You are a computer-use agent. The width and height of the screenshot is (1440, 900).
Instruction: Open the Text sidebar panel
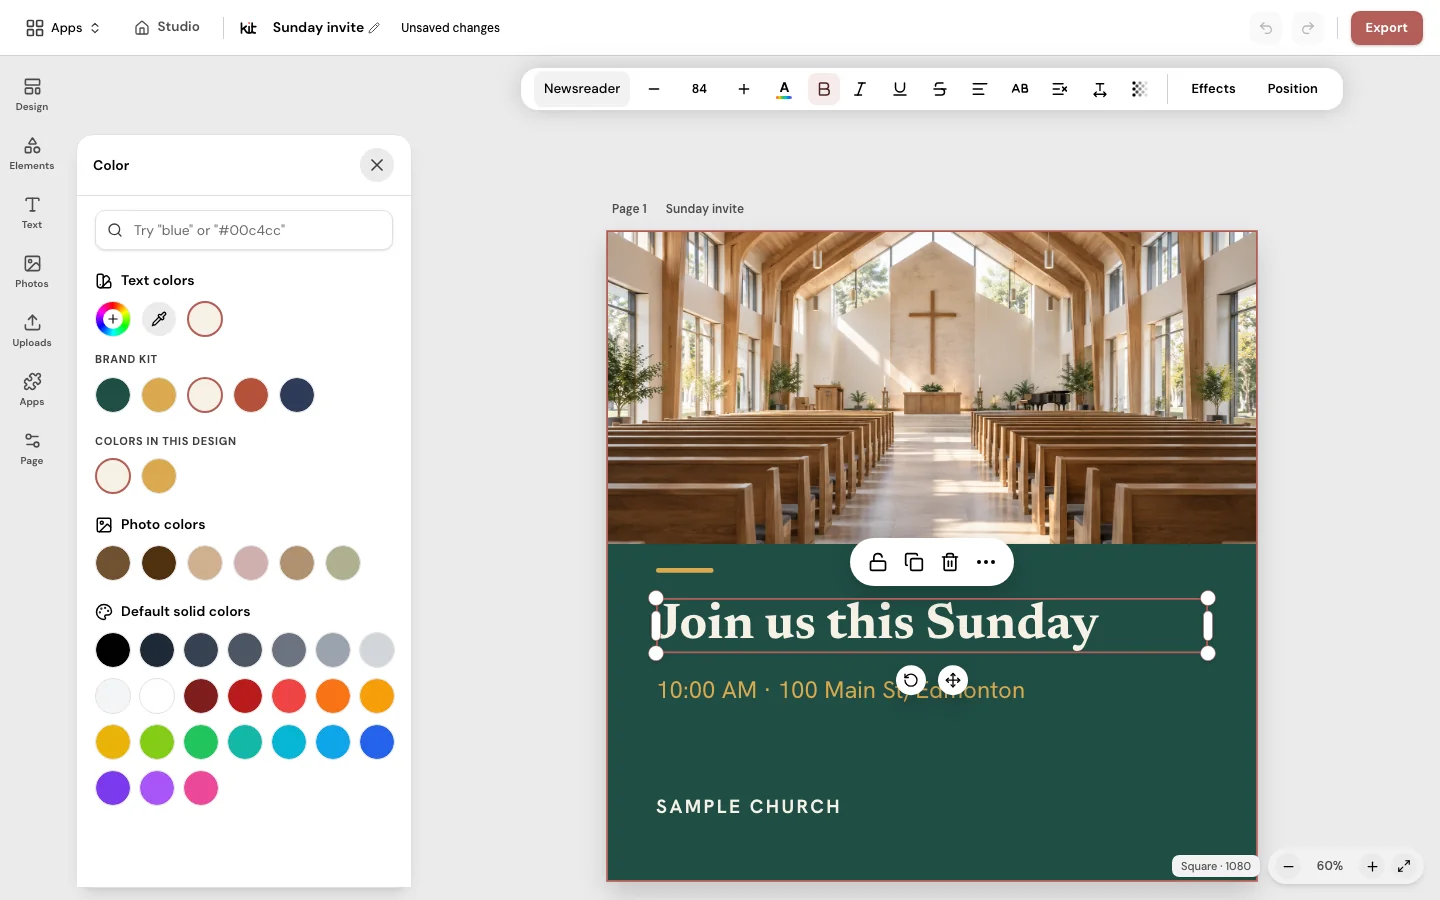click(32, 212)
